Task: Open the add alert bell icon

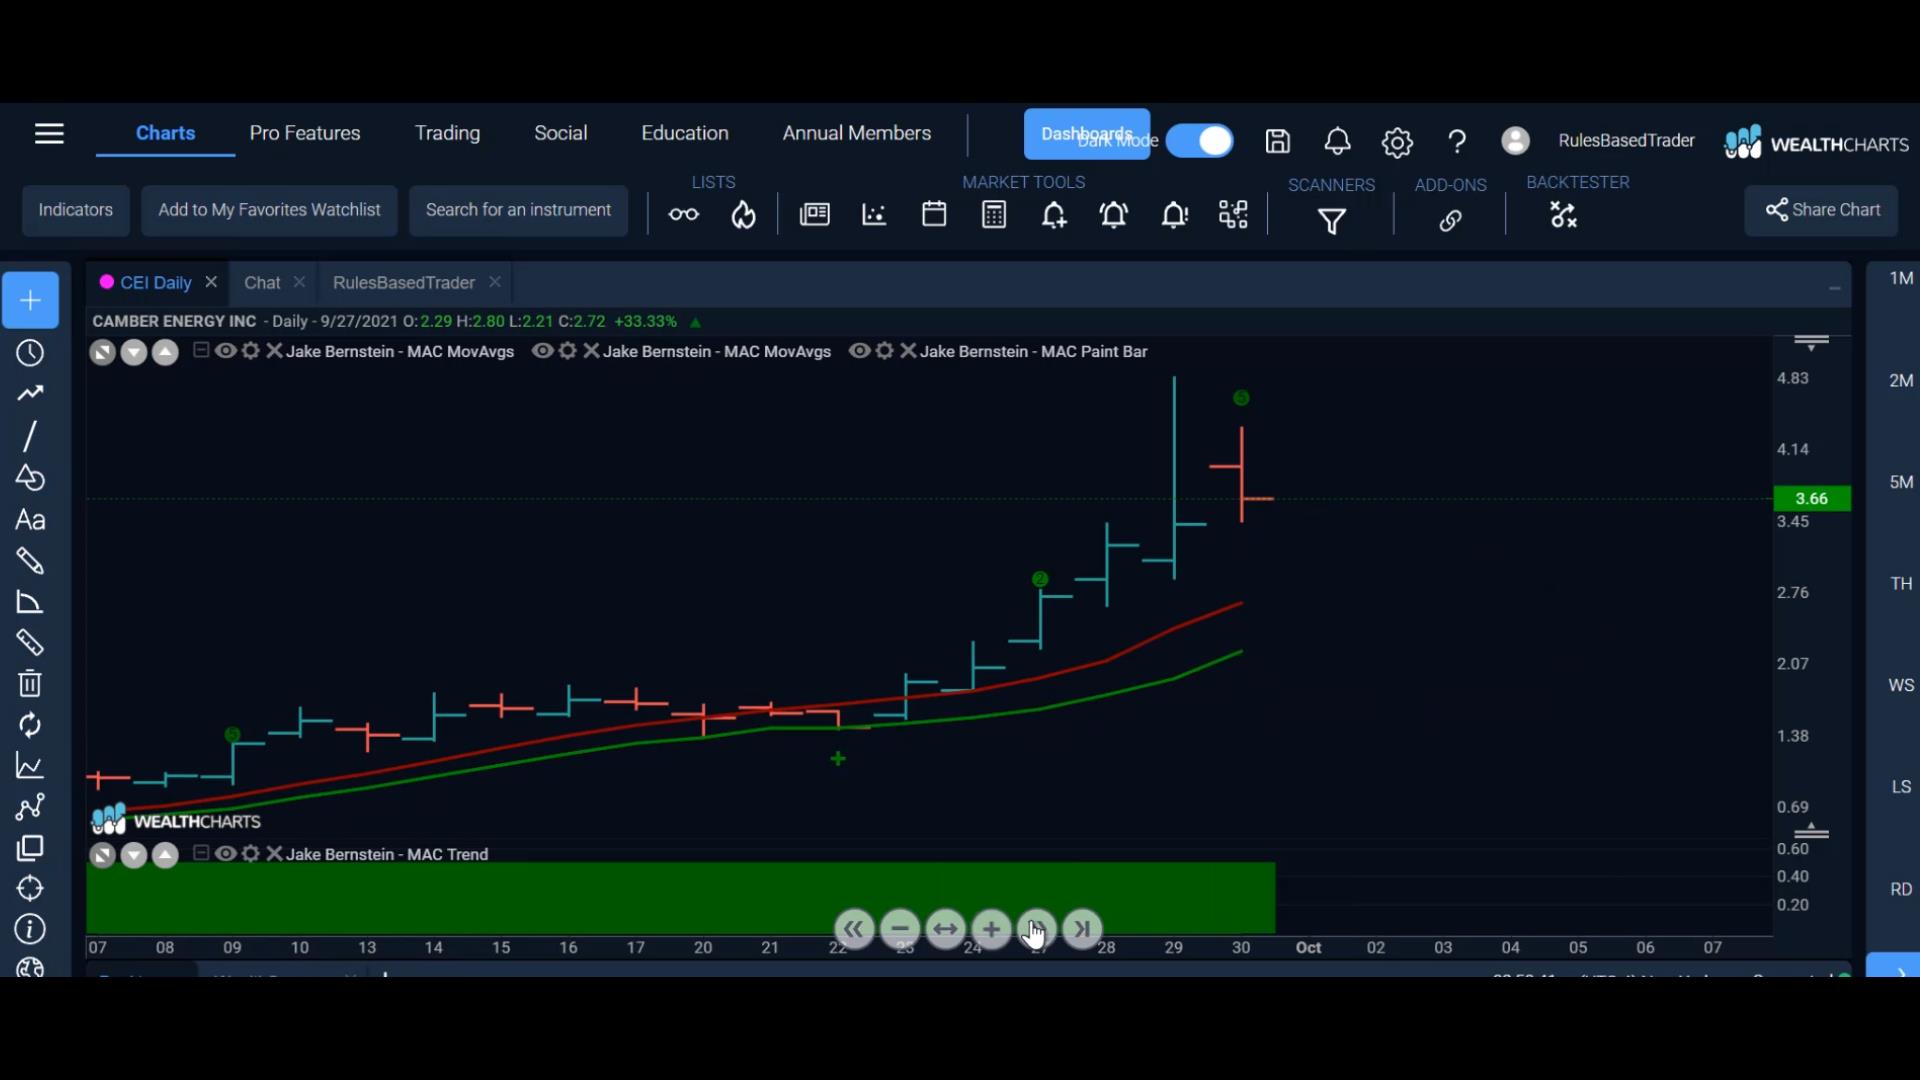Action: pyautogui.click(x=1054, y=215)
